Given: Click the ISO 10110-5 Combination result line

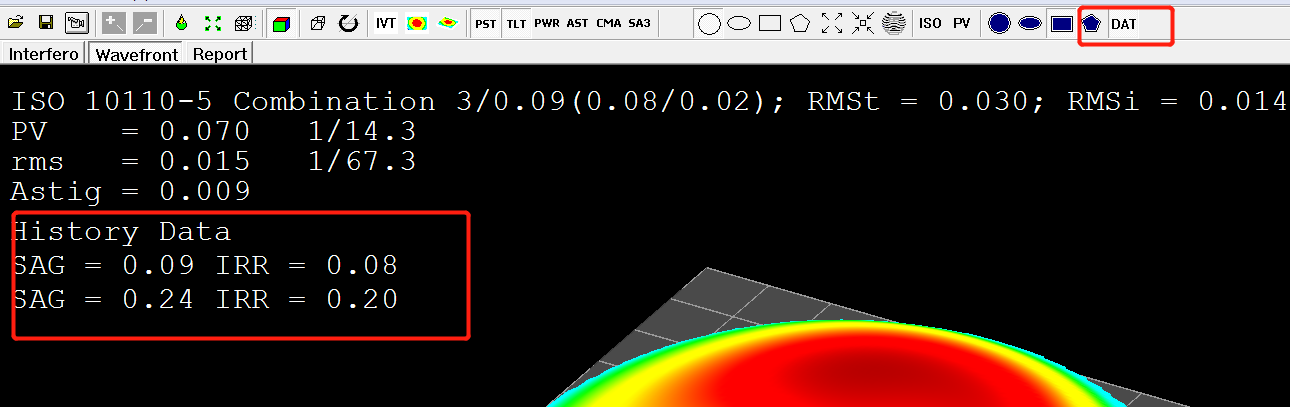Looking at the screenshot, I should [648, 102].
